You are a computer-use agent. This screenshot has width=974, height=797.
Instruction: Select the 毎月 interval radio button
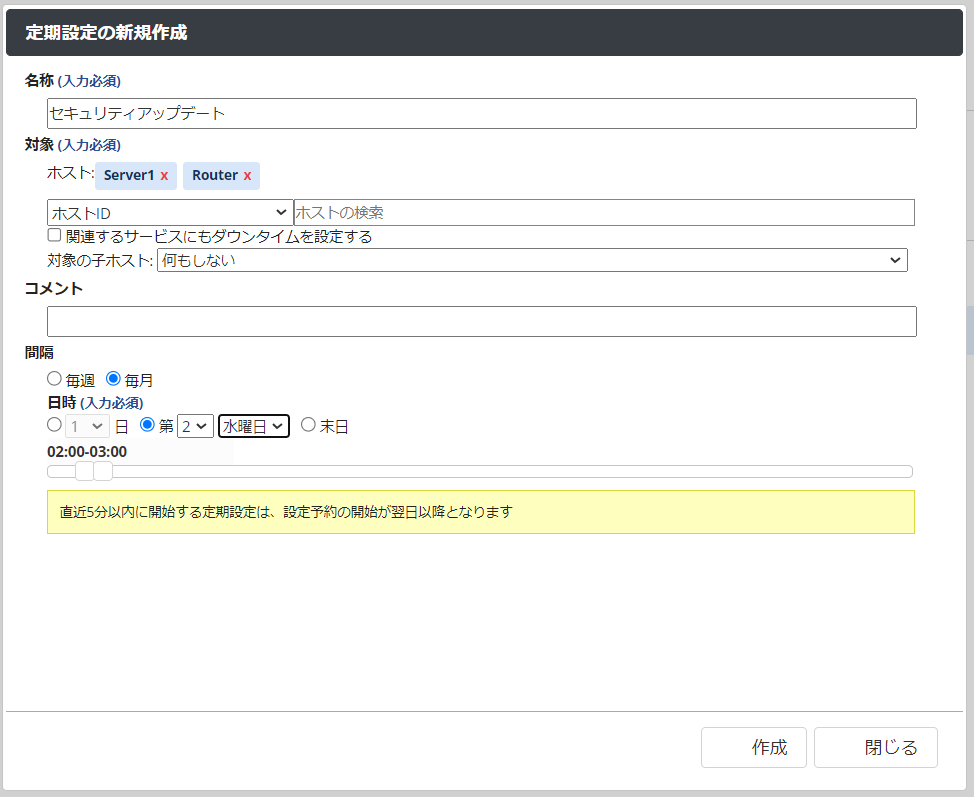[113, 379]
